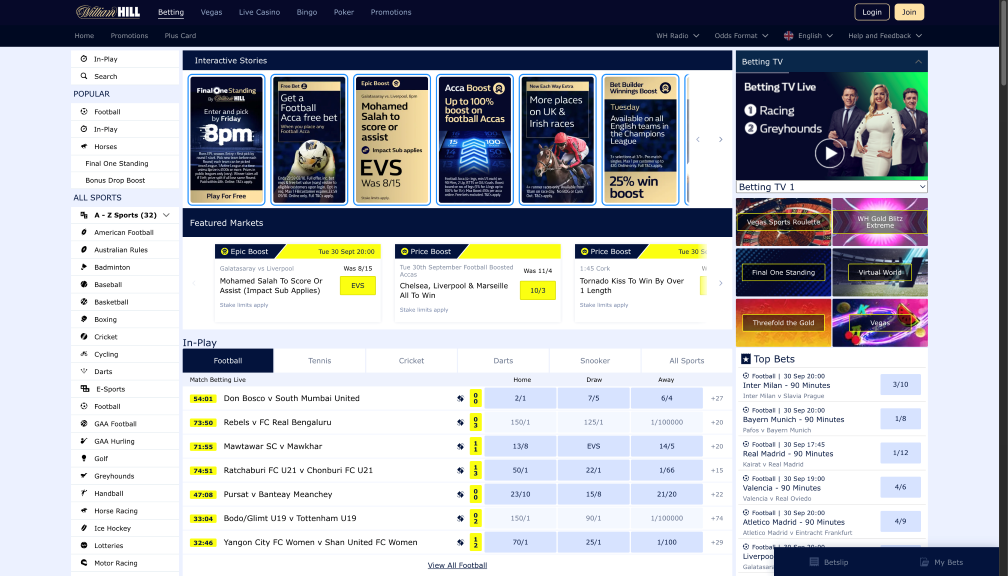Open the Search icon in sidebar
1008x576 pixels.
click(x=84, y=76)
